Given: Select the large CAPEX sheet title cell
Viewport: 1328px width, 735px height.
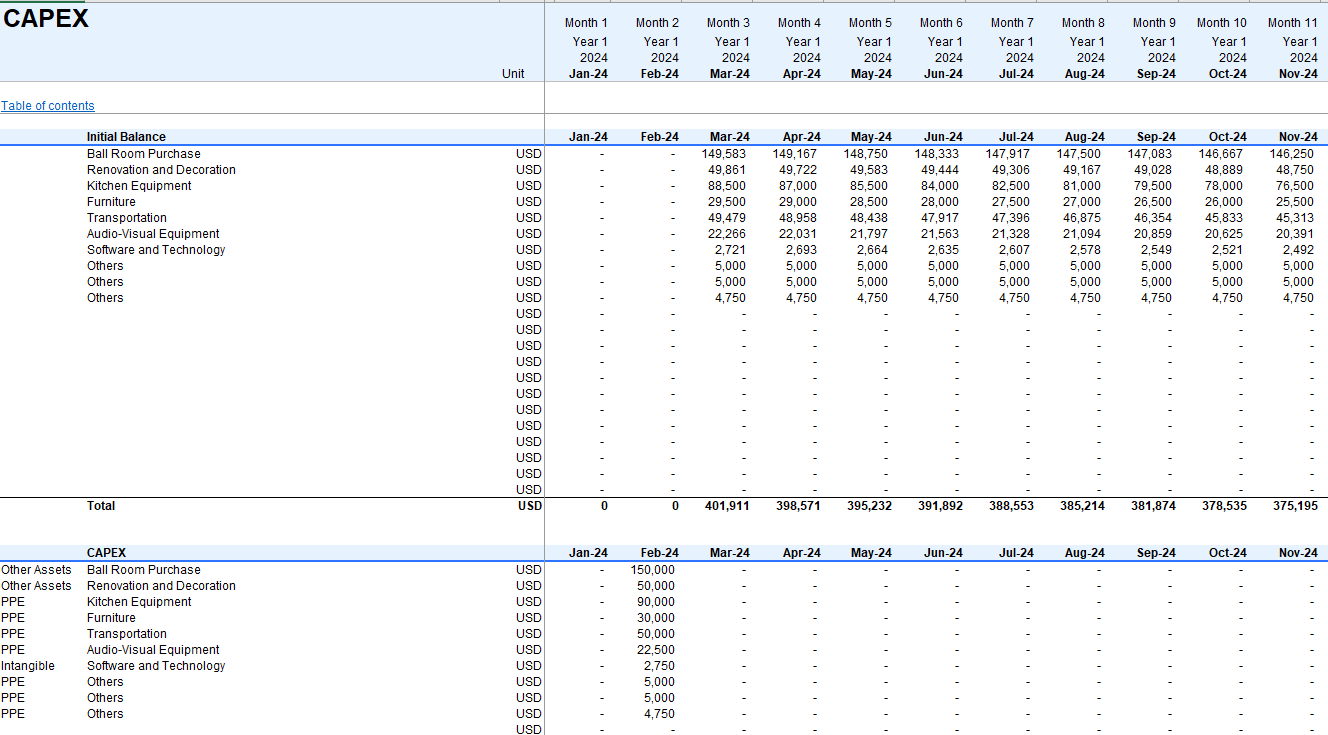Looking at the screenshot, I should pyautogui.click(x=46, y=19).
